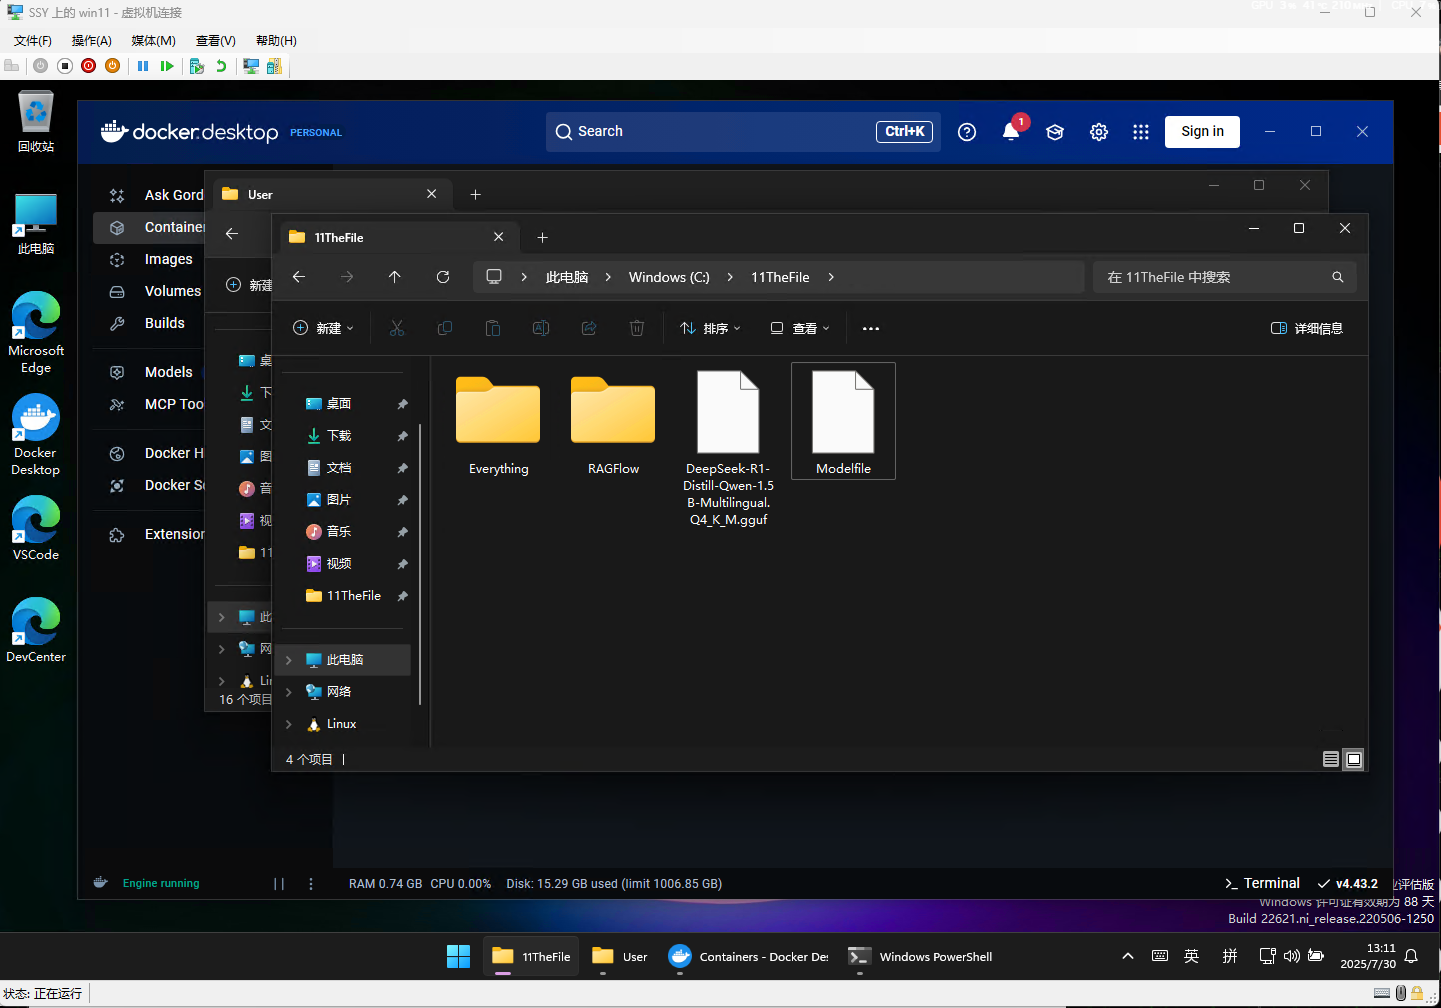The width and height of the screenshot is (1441, 1008).
Task: Open the Docker apps grid icon
Action: pos(1141,132)
